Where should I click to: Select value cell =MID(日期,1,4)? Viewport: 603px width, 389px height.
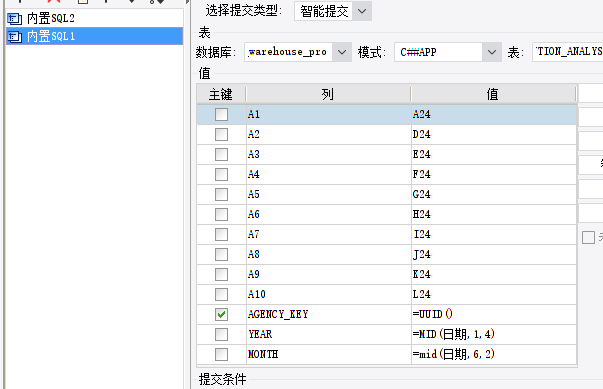(493, 334)
